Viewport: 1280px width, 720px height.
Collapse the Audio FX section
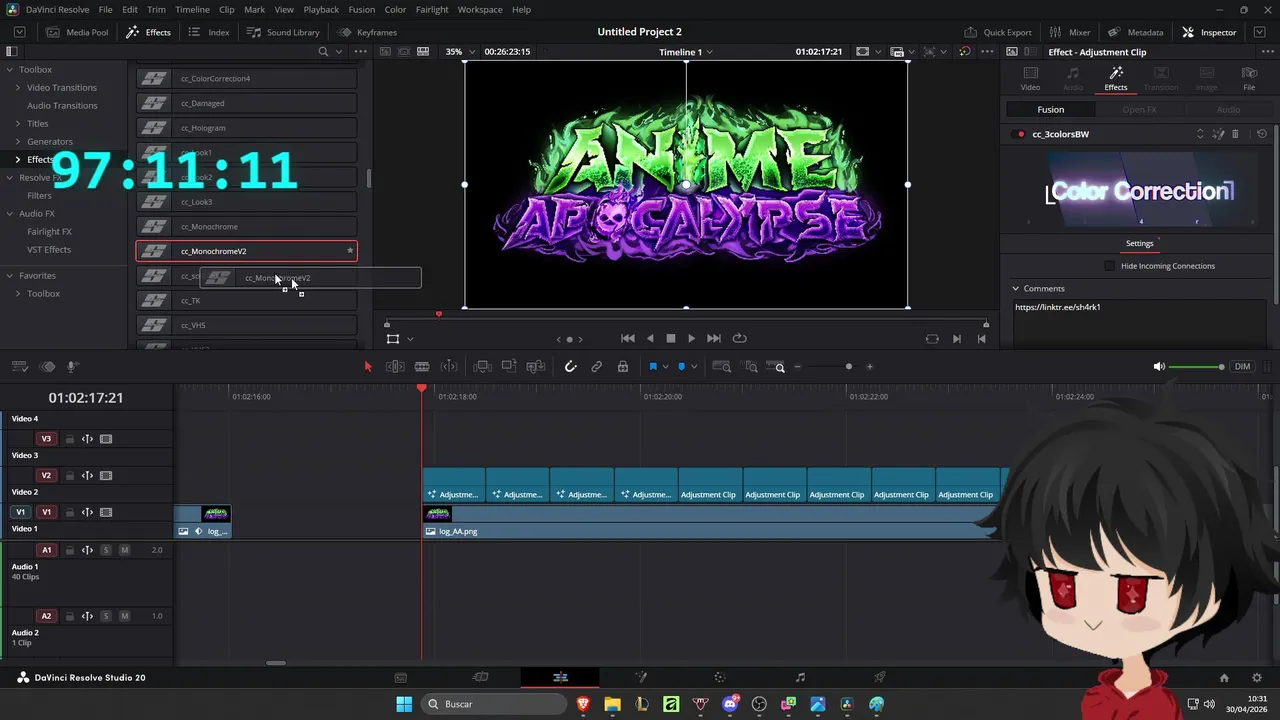coord(9,214)
